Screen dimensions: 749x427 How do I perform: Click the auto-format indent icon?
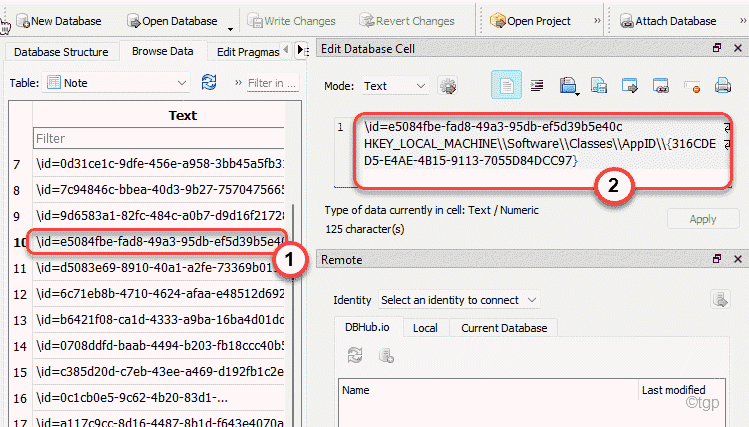tap(537, 85)
